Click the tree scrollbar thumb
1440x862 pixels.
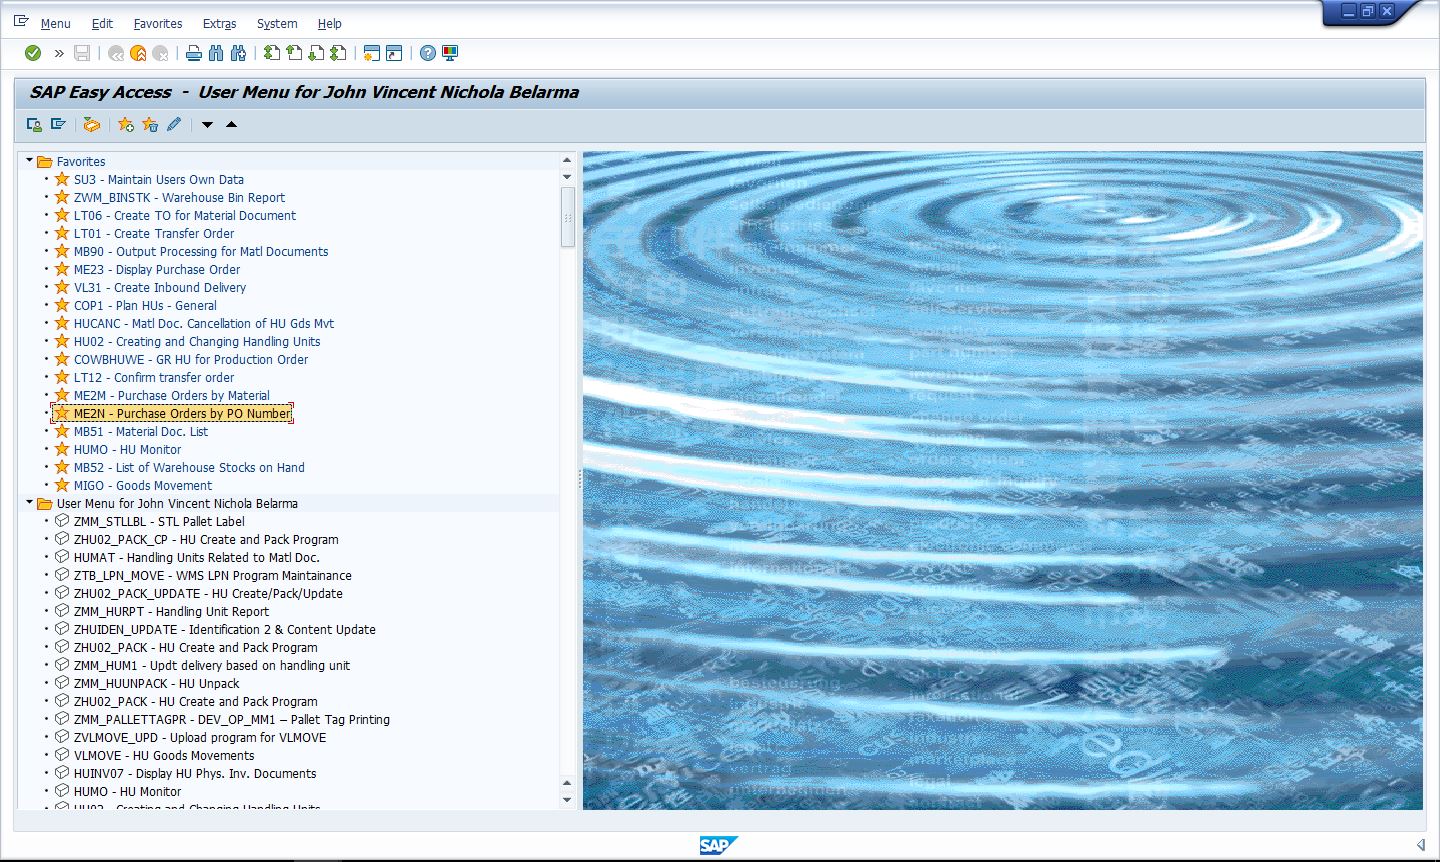567,216
